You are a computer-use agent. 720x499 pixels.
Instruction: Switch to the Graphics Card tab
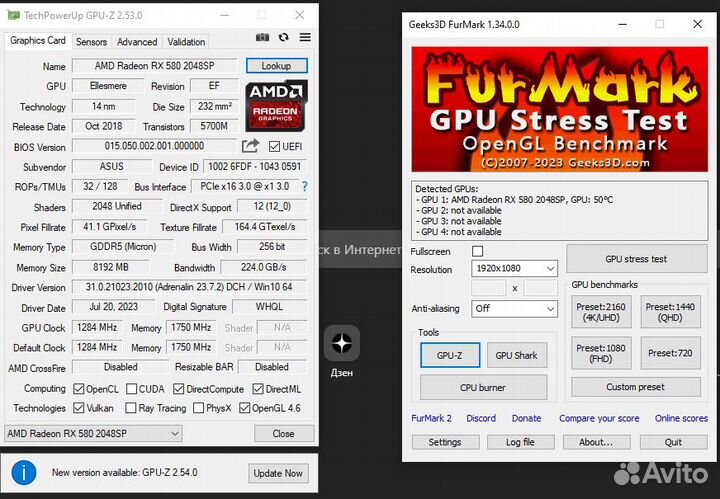click(x=38, y=40)
